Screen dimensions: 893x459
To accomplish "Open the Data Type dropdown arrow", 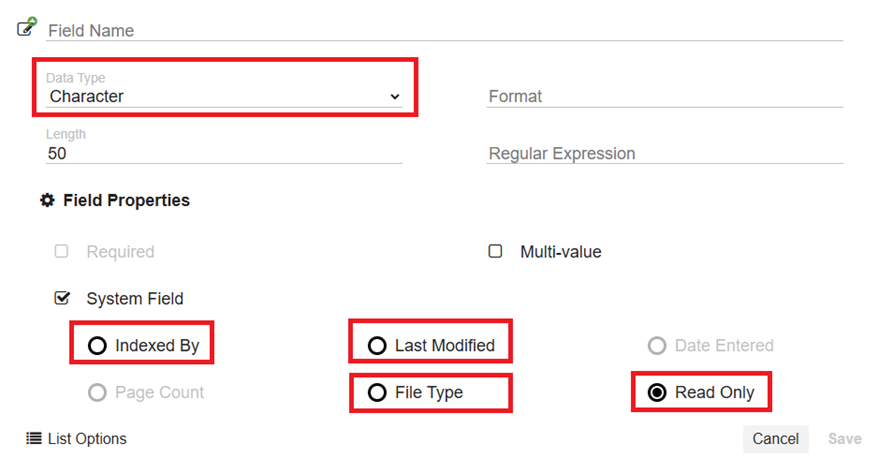I will pyautogui.click(x=395, y=97).
